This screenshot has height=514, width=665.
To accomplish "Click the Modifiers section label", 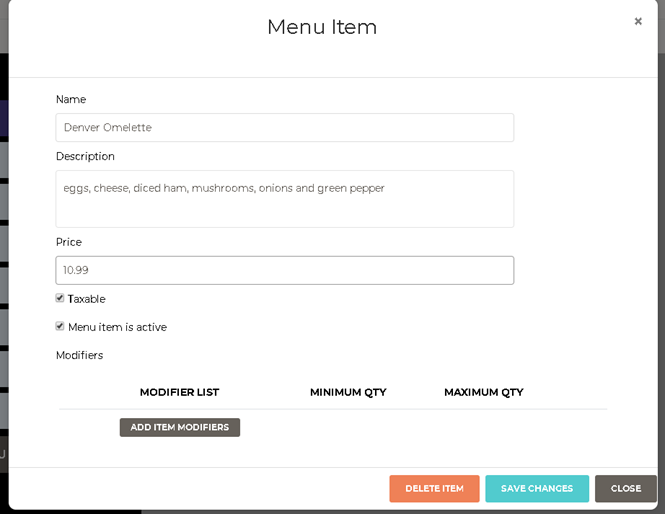I will 79,355.
